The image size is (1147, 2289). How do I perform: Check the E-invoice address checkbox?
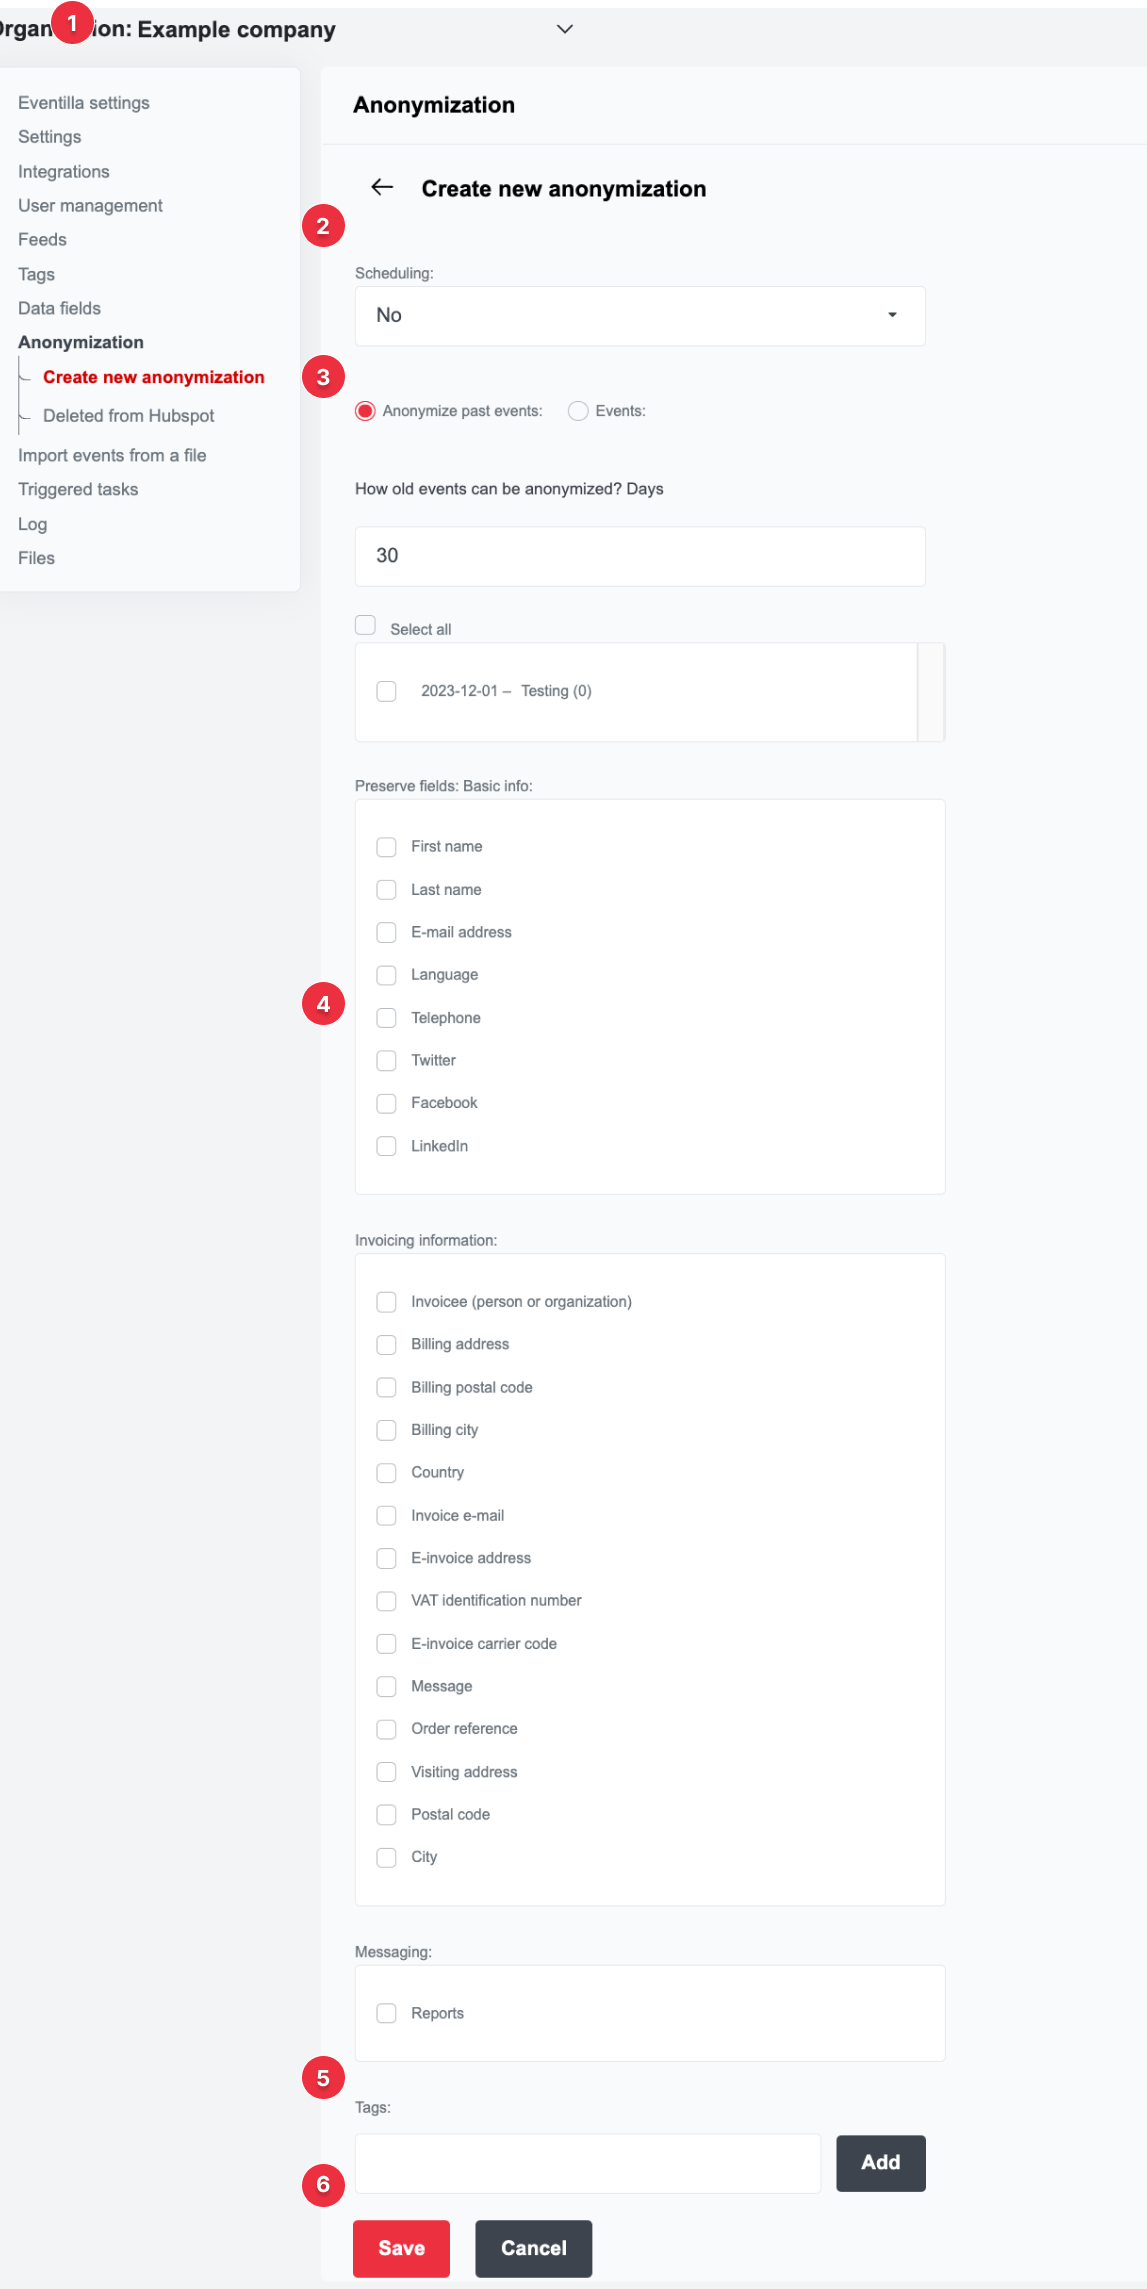pyautogui.click(x=387, y=1558)
